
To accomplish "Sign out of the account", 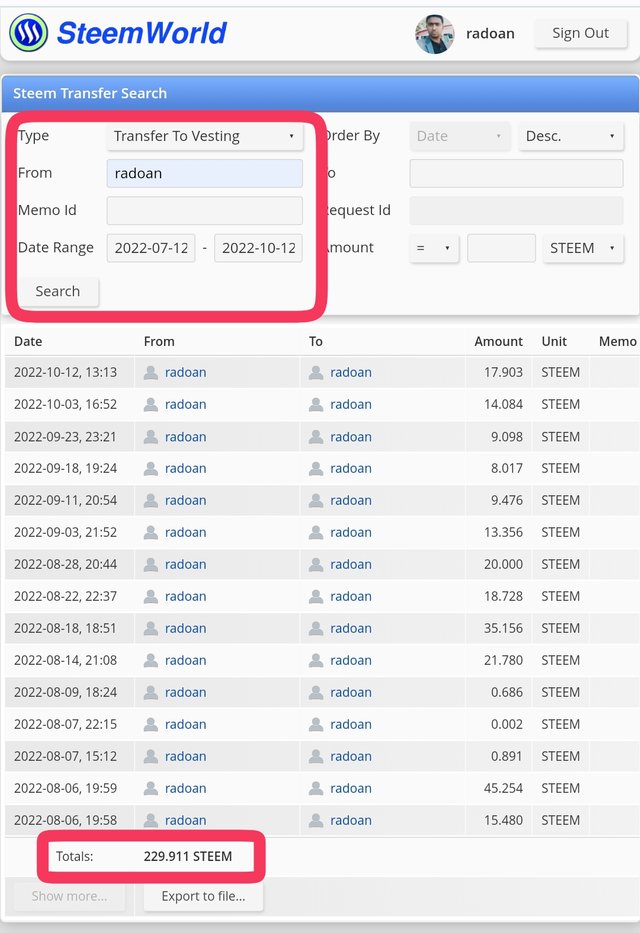I will [581, 33].
